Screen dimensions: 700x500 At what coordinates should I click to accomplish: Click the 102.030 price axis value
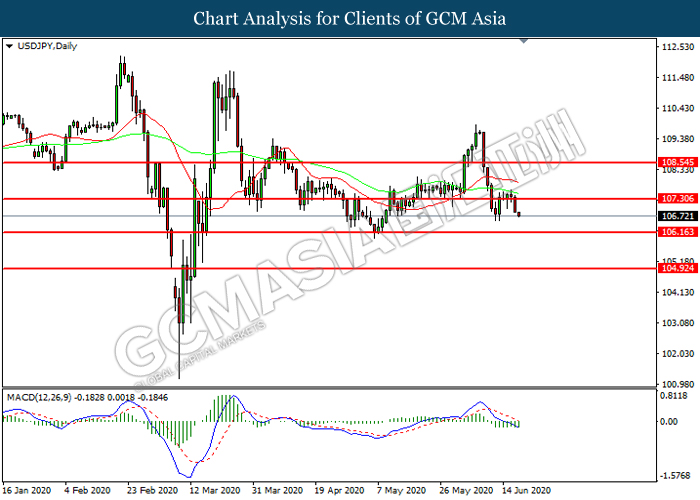(678, 354)
